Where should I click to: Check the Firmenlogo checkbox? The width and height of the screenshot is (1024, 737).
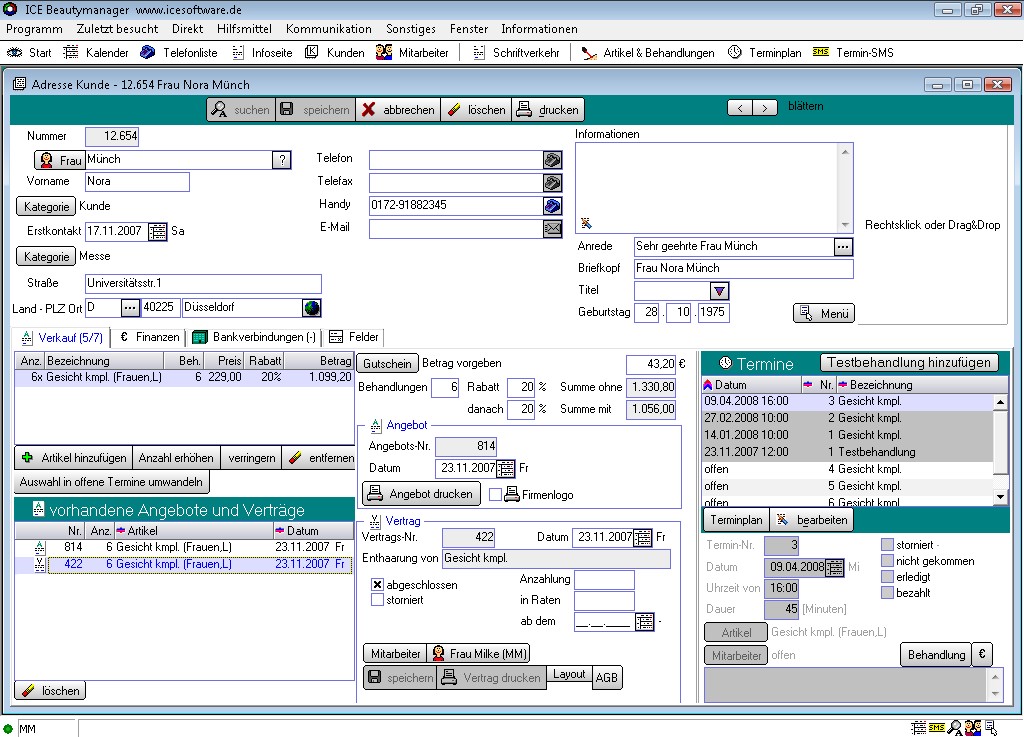(x=495, y=494)
